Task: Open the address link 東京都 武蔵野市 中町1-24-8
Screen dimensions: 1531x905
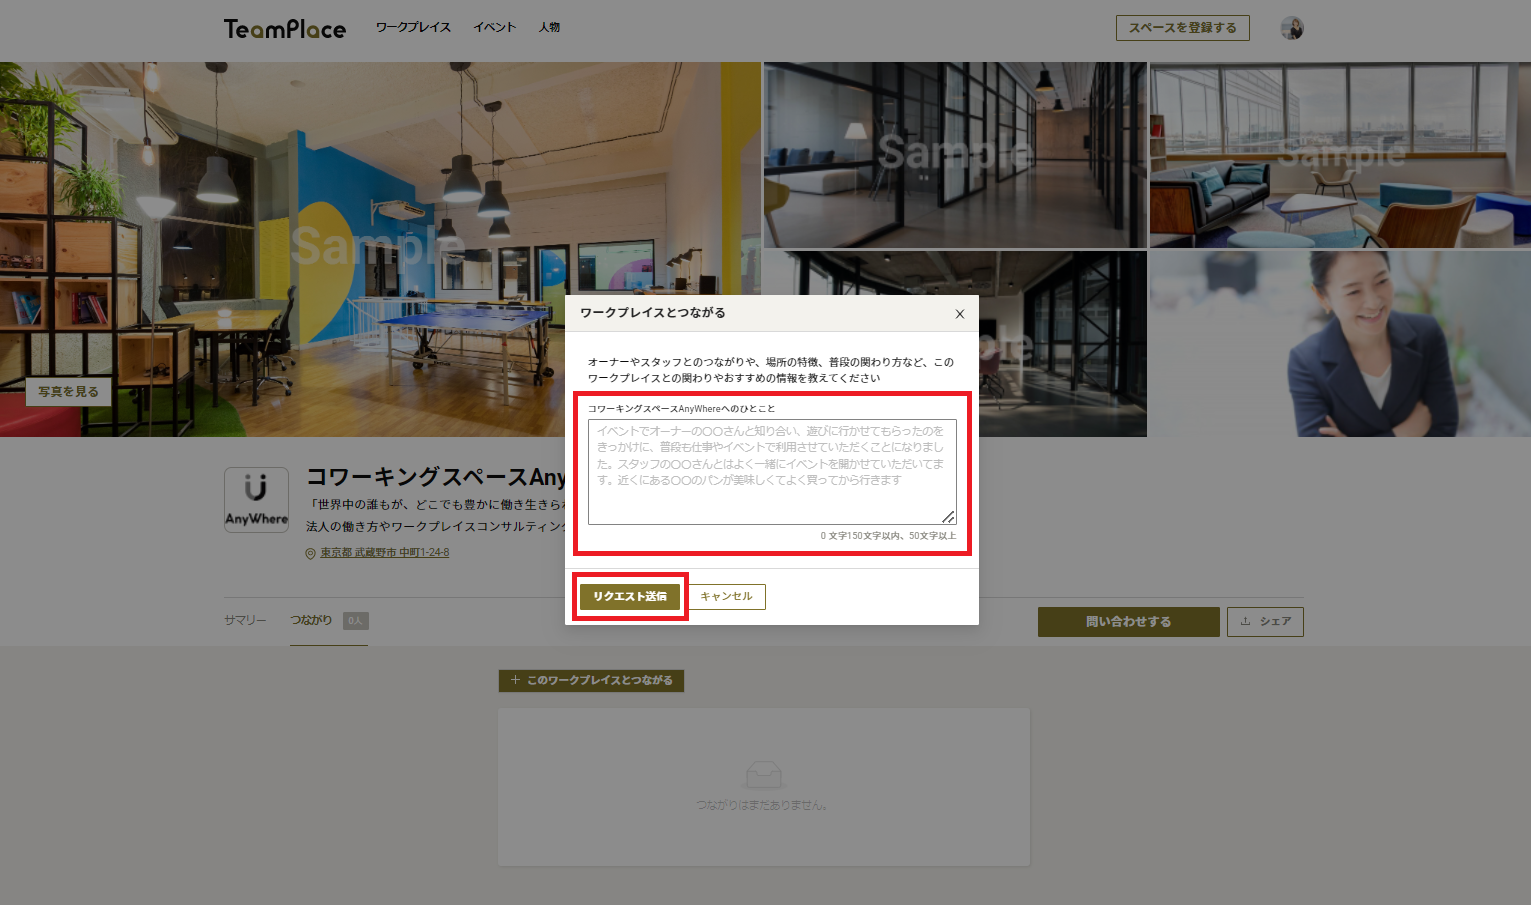Action: 384,553
